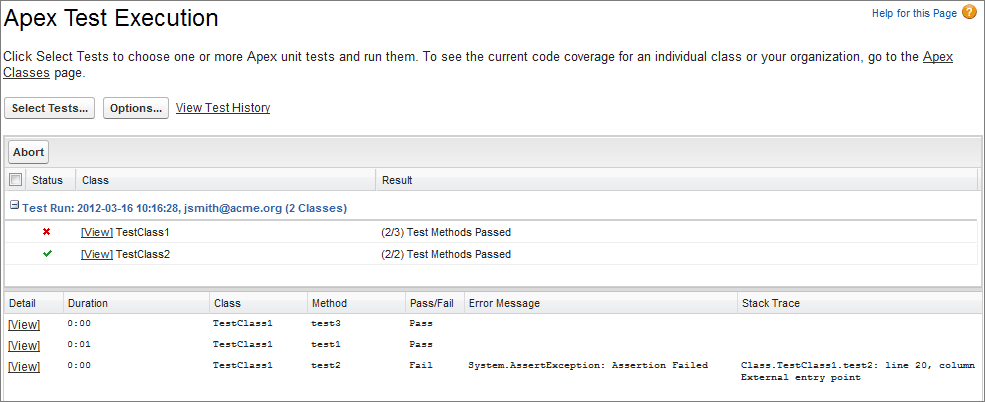This screenshot has width=985, height=402.
Task: Open detail View link for test1
Action: point(24,345)
